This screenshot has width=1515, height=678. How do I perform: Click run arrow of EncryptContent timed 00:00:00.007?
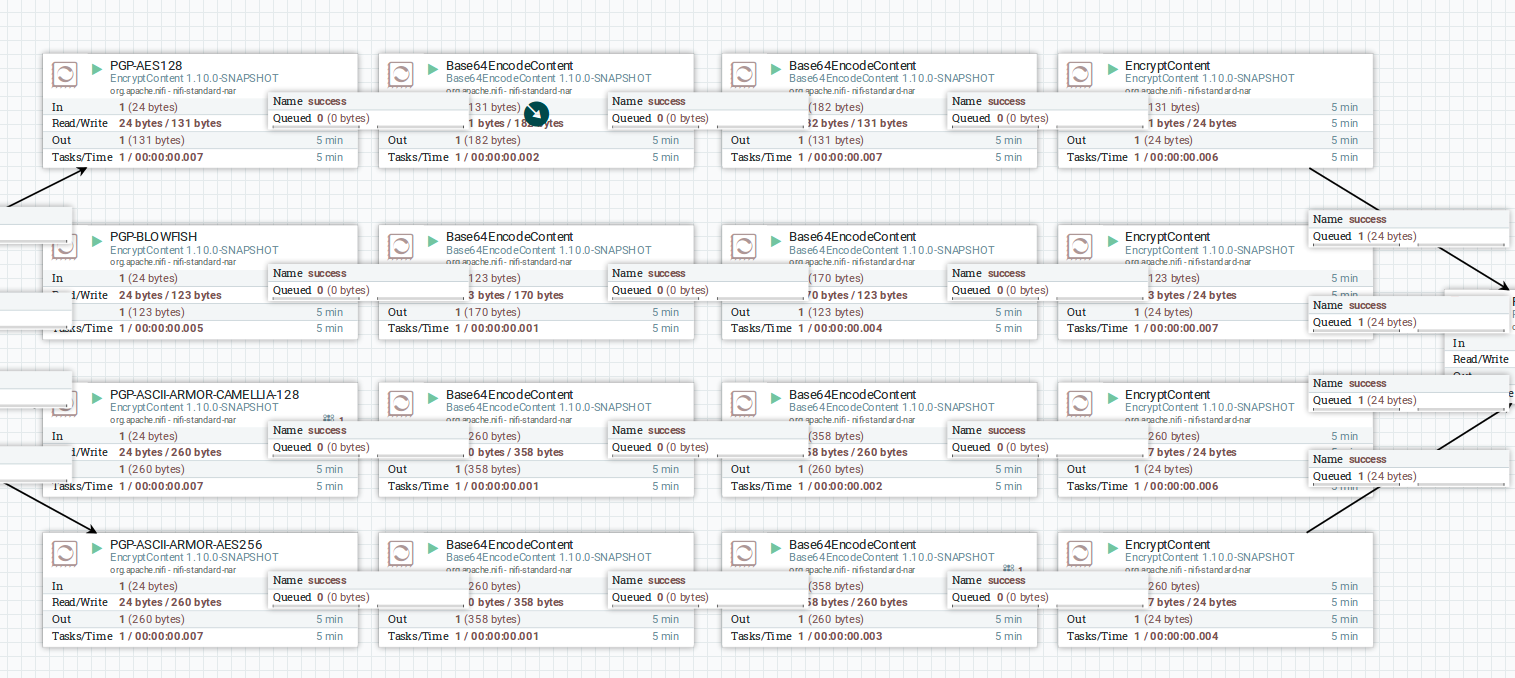click(1112, 240)
